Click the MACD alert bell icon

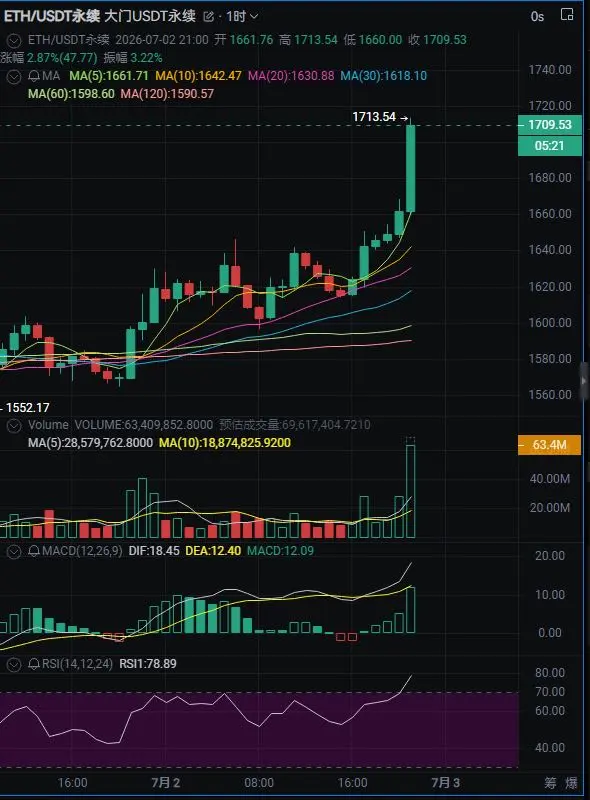pyautogui.click(x=34, y=551)
